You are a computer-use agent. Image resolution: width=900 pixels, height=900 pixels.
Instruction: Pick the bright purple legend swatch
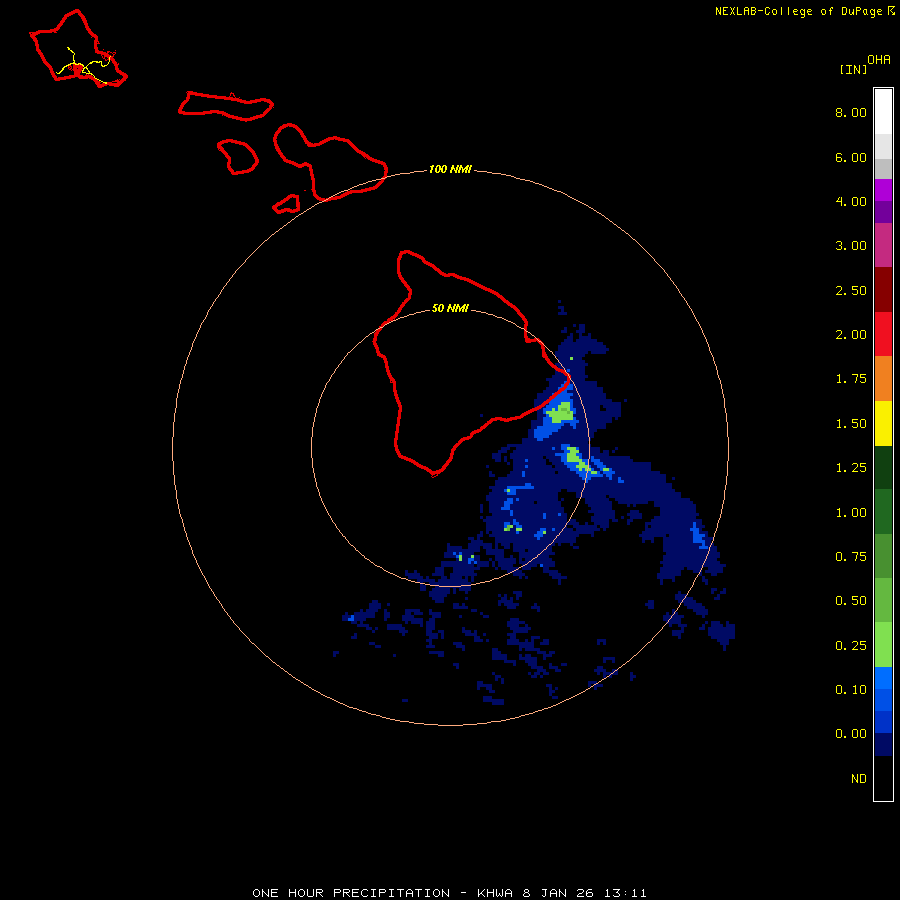tap(883, 190)
